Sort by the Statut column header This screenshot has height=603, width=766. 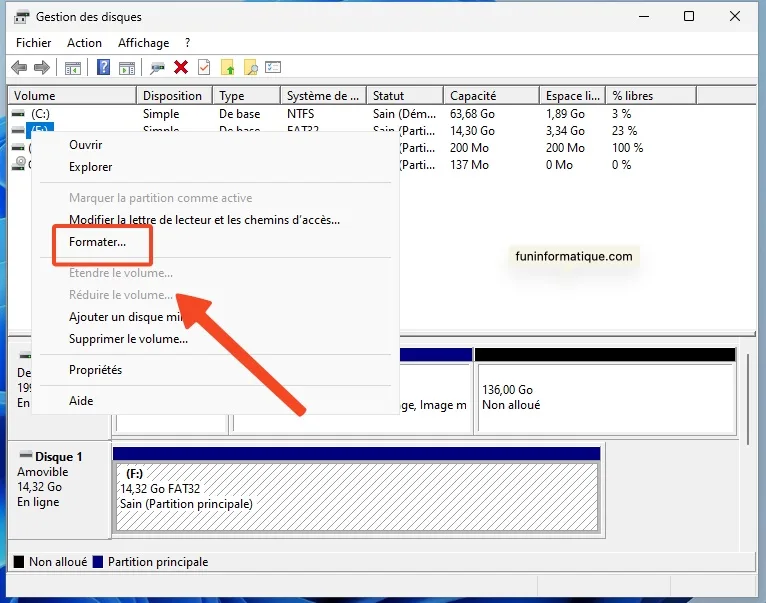point(405,96)
